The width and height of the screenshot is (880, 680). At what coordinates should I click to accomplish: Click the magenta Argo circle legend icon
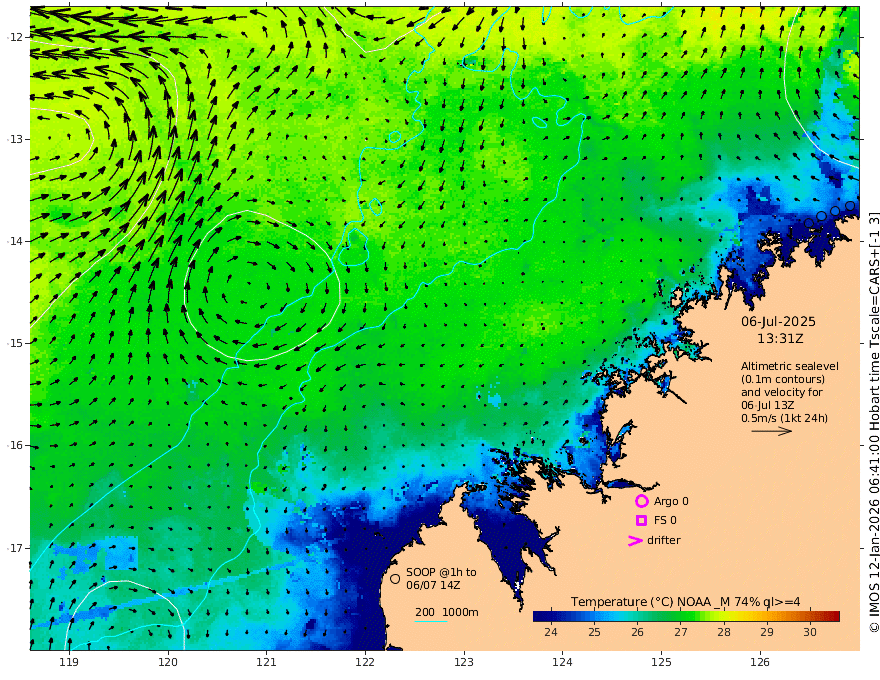(x=641, y=501)
